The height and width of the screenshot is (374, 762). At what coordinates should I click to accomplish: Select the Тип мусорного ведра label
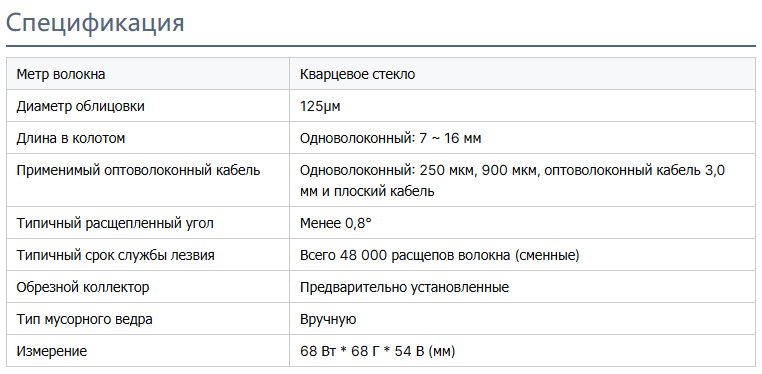coord(85,319)
